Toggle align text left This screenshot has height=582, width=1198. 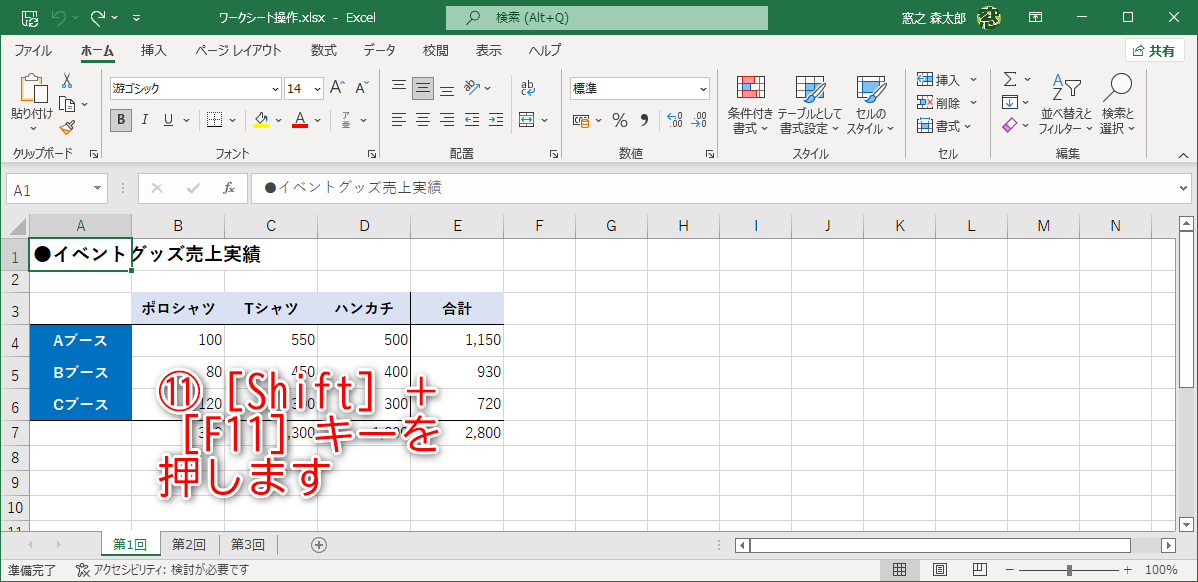pyautogui.click(x=398, y=120)
